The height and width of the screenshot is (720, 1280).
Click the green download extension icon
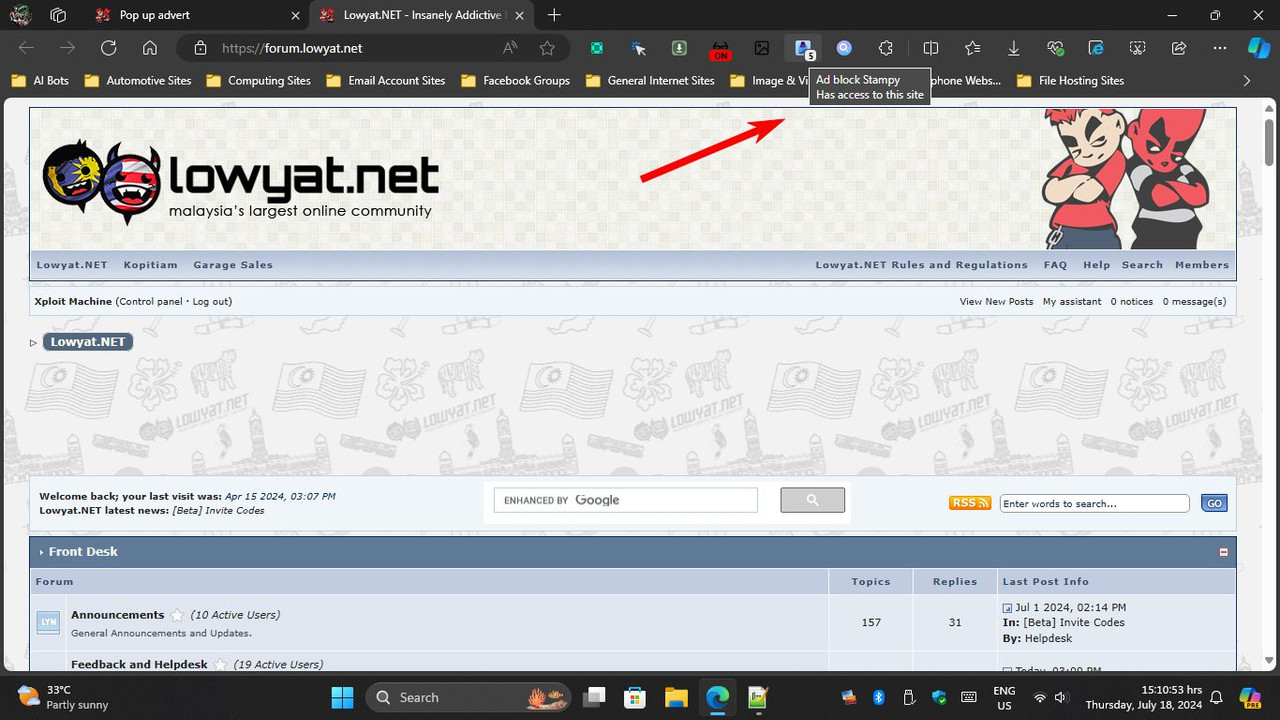[679, 48]
